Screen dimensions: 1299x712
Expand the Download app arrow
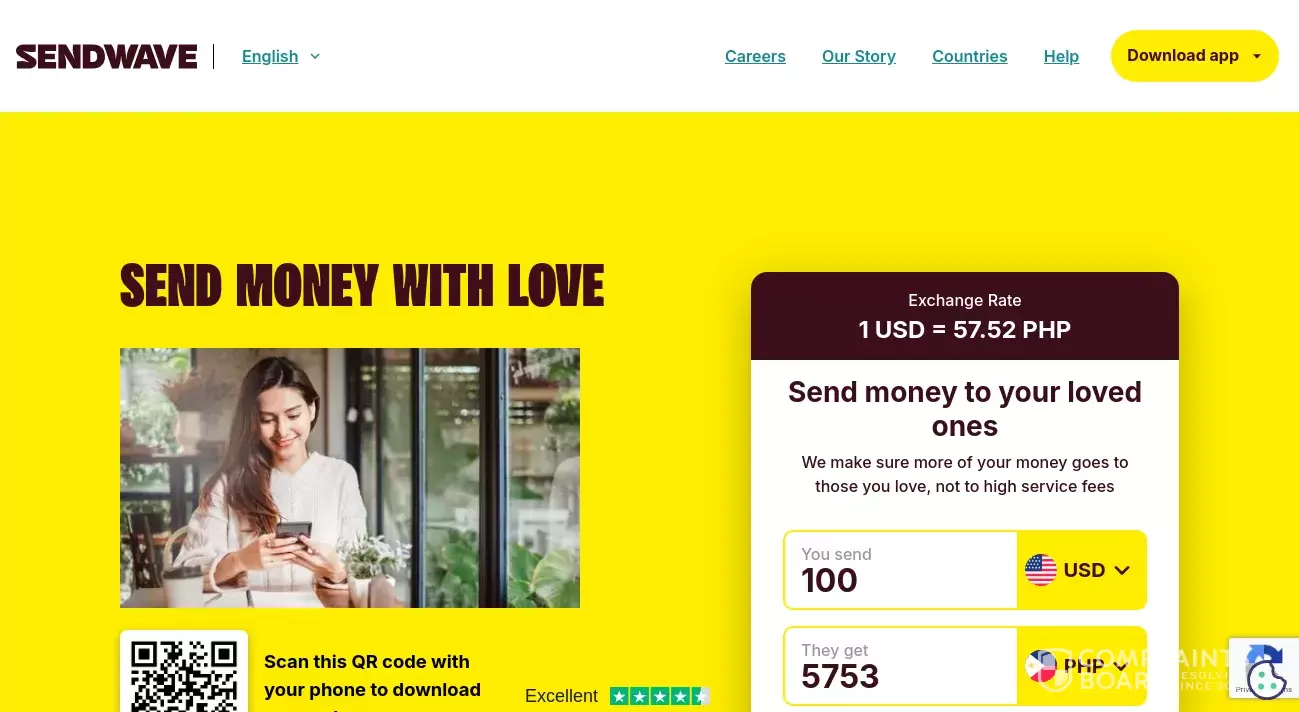(1257, 56)
